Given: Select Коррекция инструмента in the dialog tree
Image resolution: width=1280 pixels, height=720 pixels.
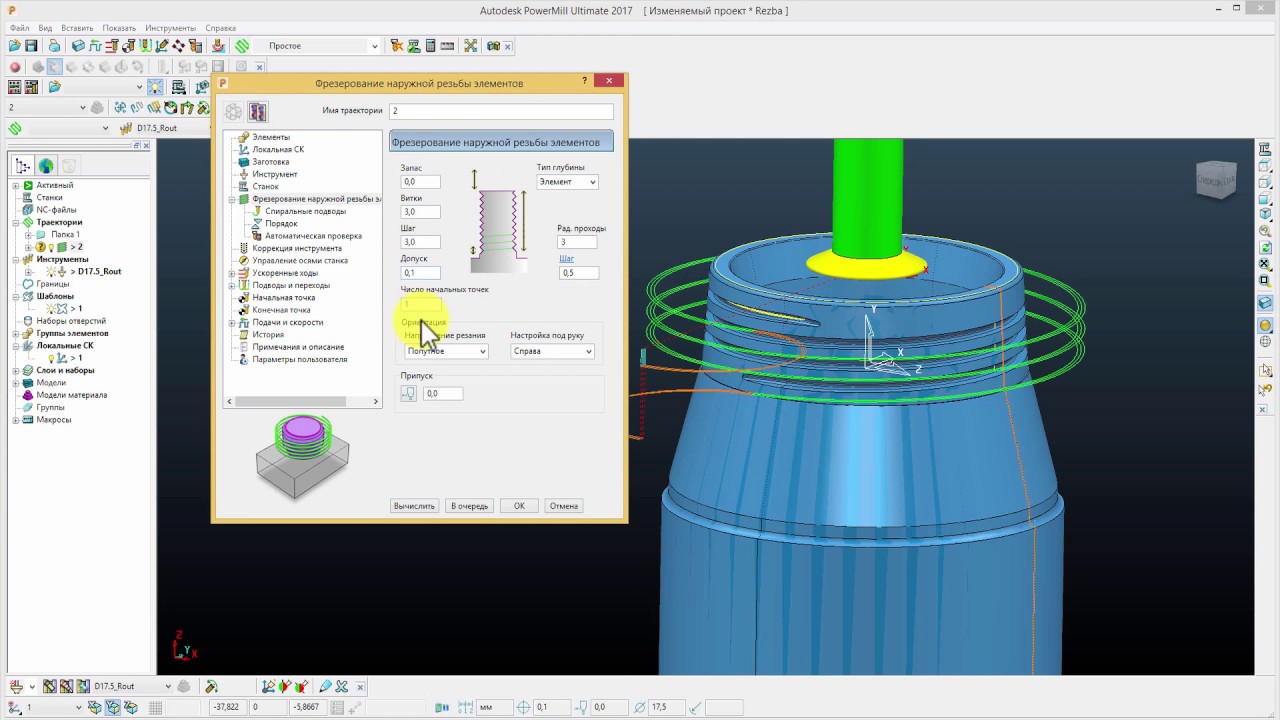Looking at the screenshot, I should pos(297,248).
